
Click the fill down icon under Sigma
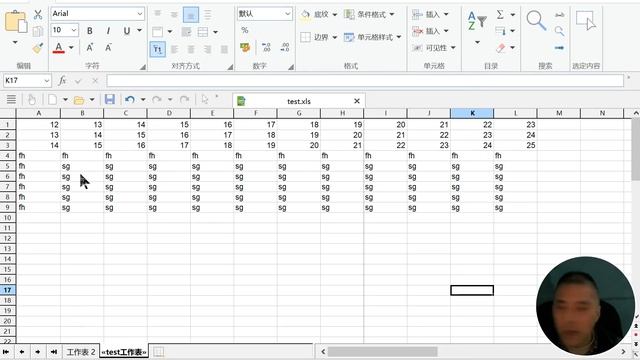click(500, 31)
